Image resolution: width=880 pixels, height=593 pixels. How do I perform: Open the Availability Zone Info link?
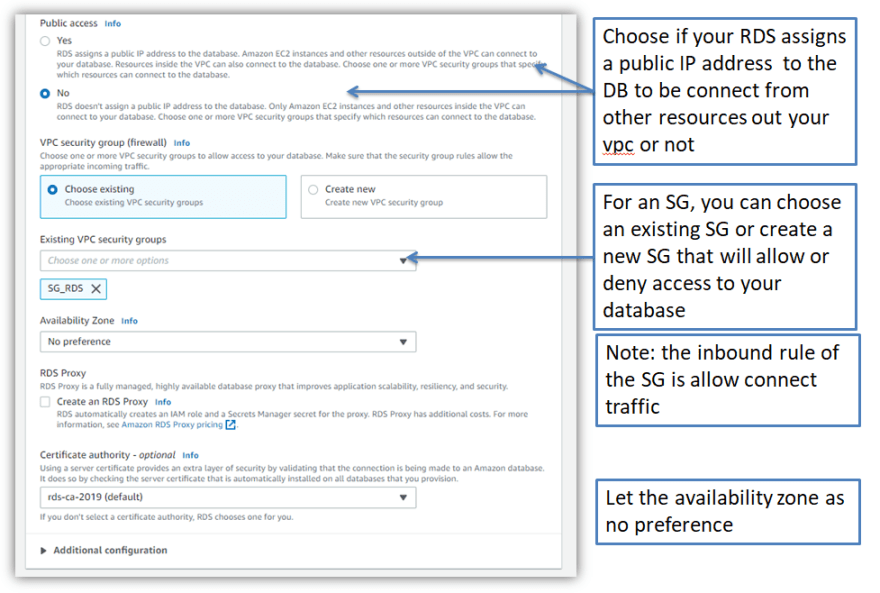pyautogui.click(x=129, y=321)
